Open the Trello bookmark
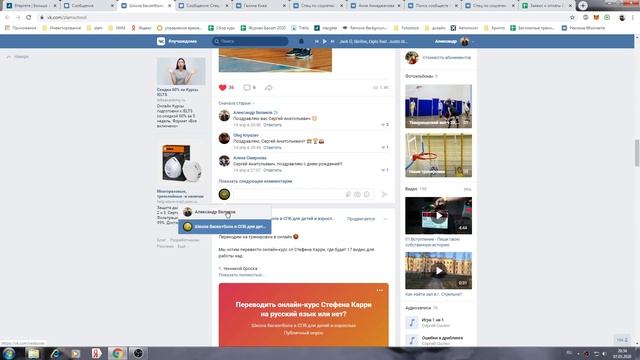640x360 pixels. (300, 28)
